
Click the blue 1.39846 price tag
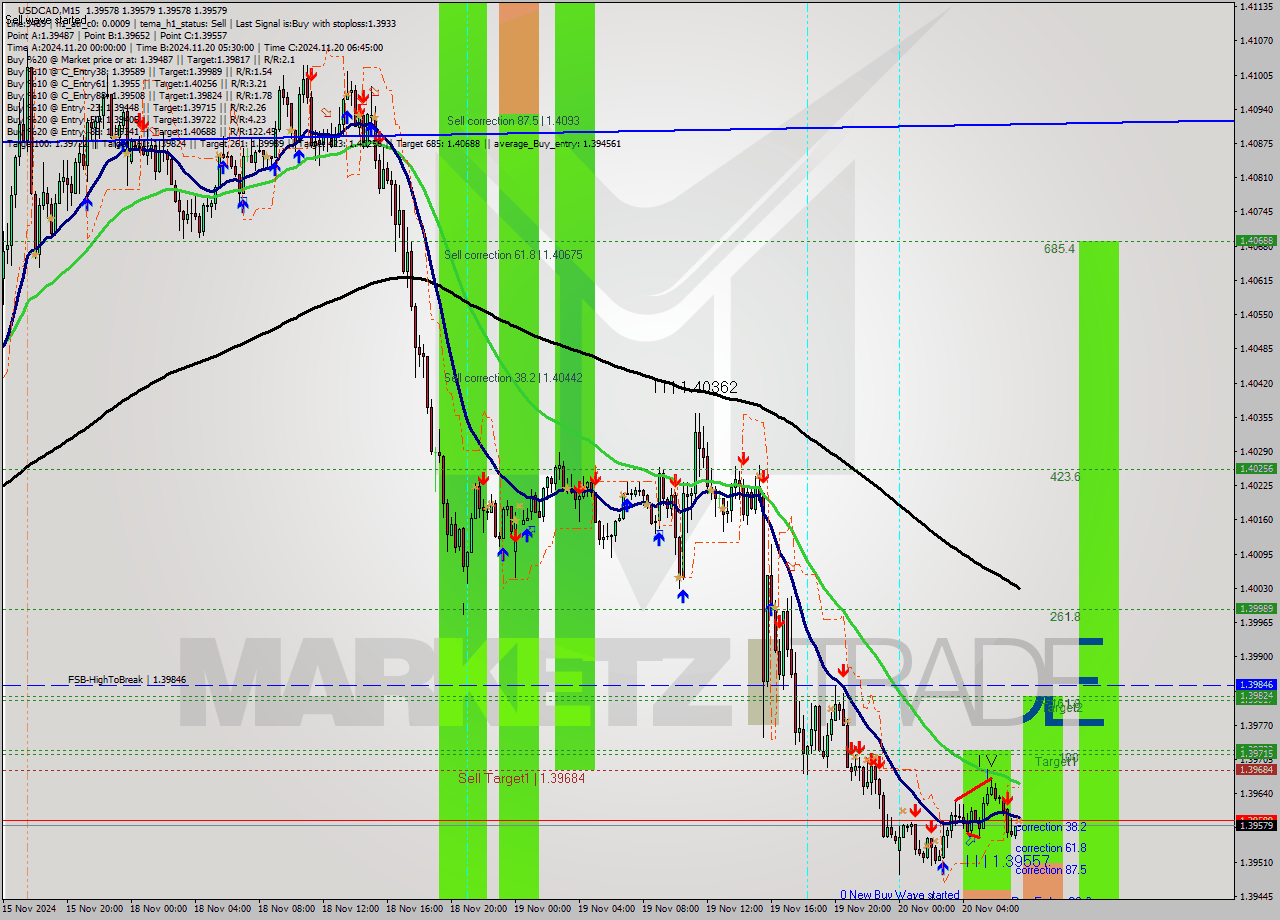pos(1256,685)
